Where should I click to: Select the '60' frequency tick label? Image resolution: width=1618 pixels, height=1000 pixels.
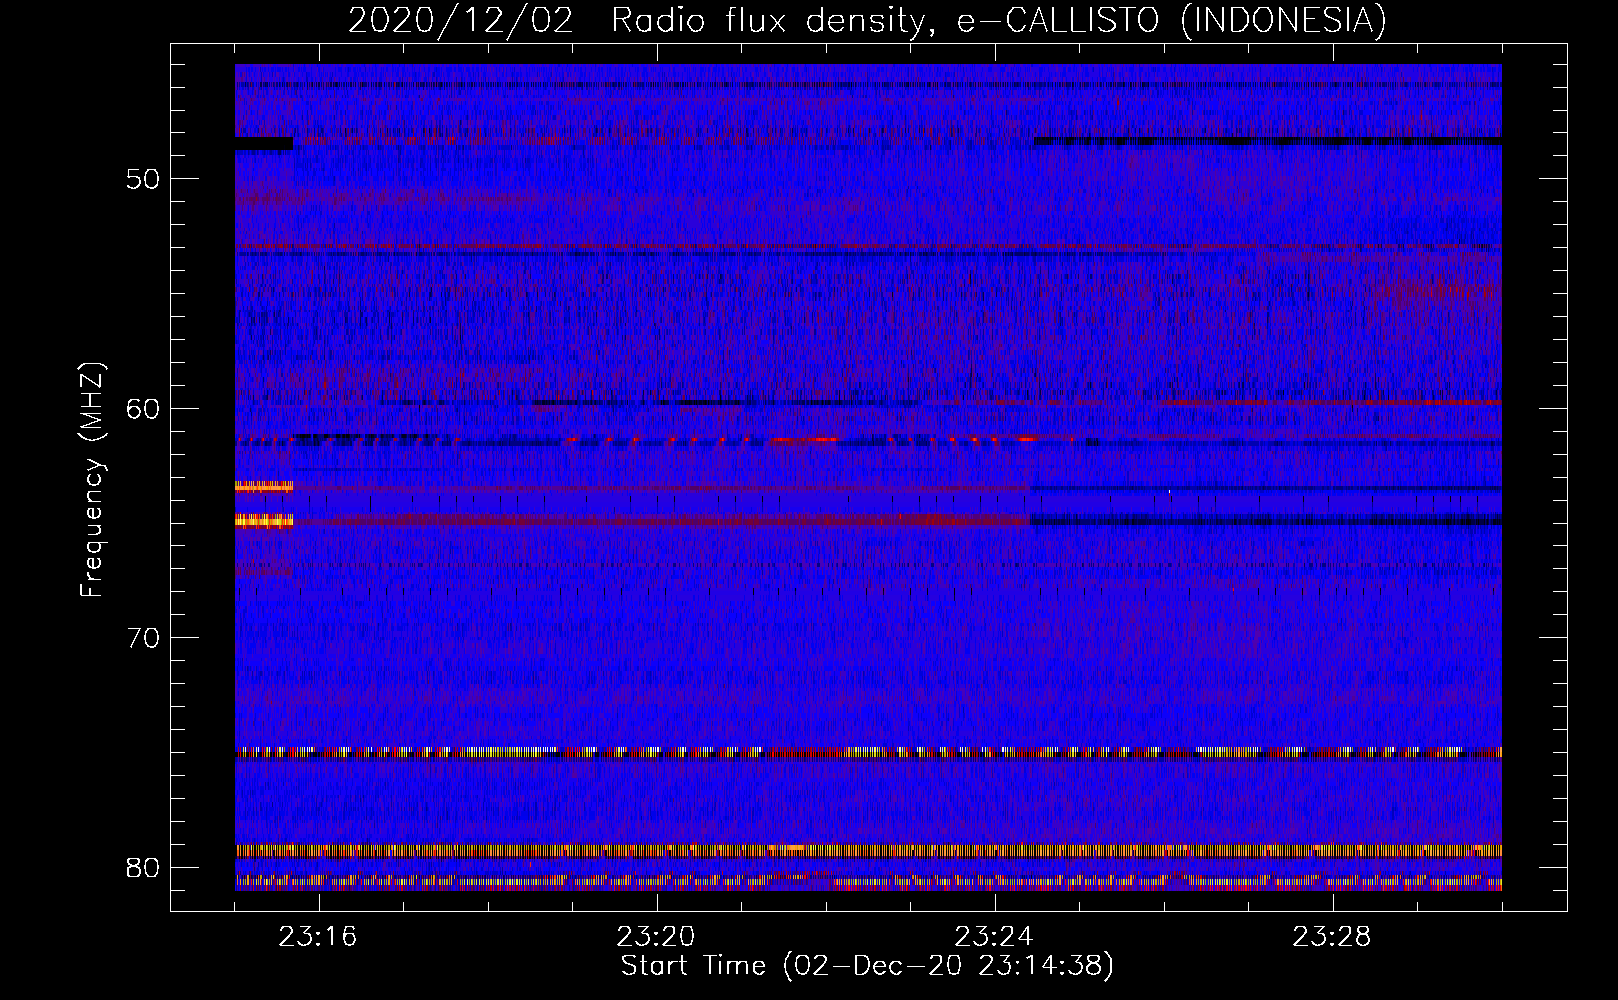(x=143, y=408)
